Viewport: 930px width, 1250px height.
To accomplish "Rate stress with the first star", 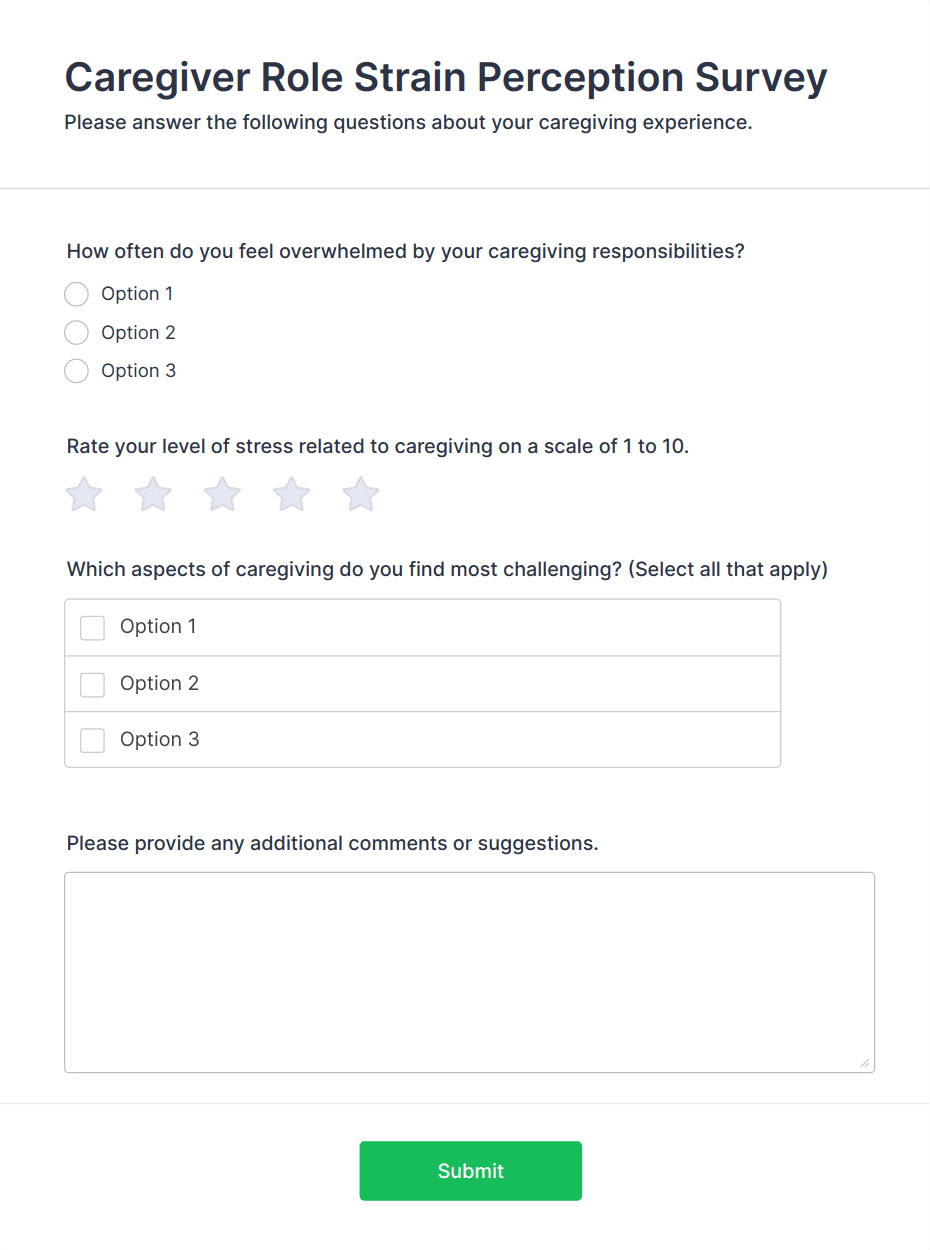I will point(84,494).
